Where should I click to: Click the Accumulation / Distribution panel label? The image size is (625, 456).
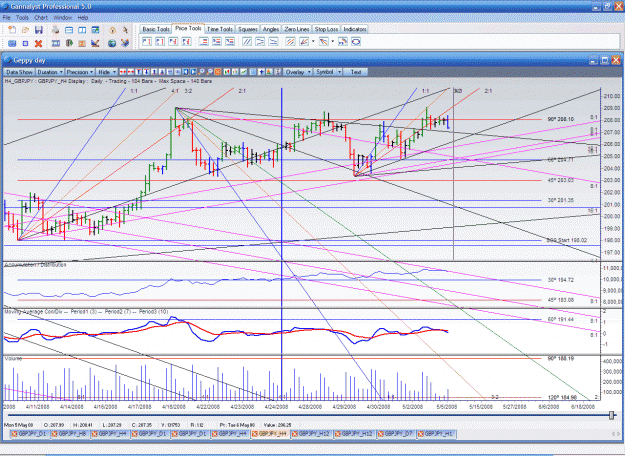(35, 265)
